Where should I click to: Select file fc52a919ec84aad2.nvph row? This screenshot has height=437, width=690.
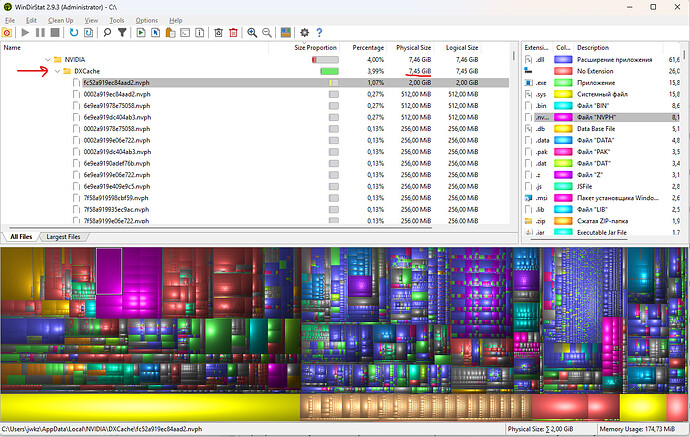click(x=255, y=83)
